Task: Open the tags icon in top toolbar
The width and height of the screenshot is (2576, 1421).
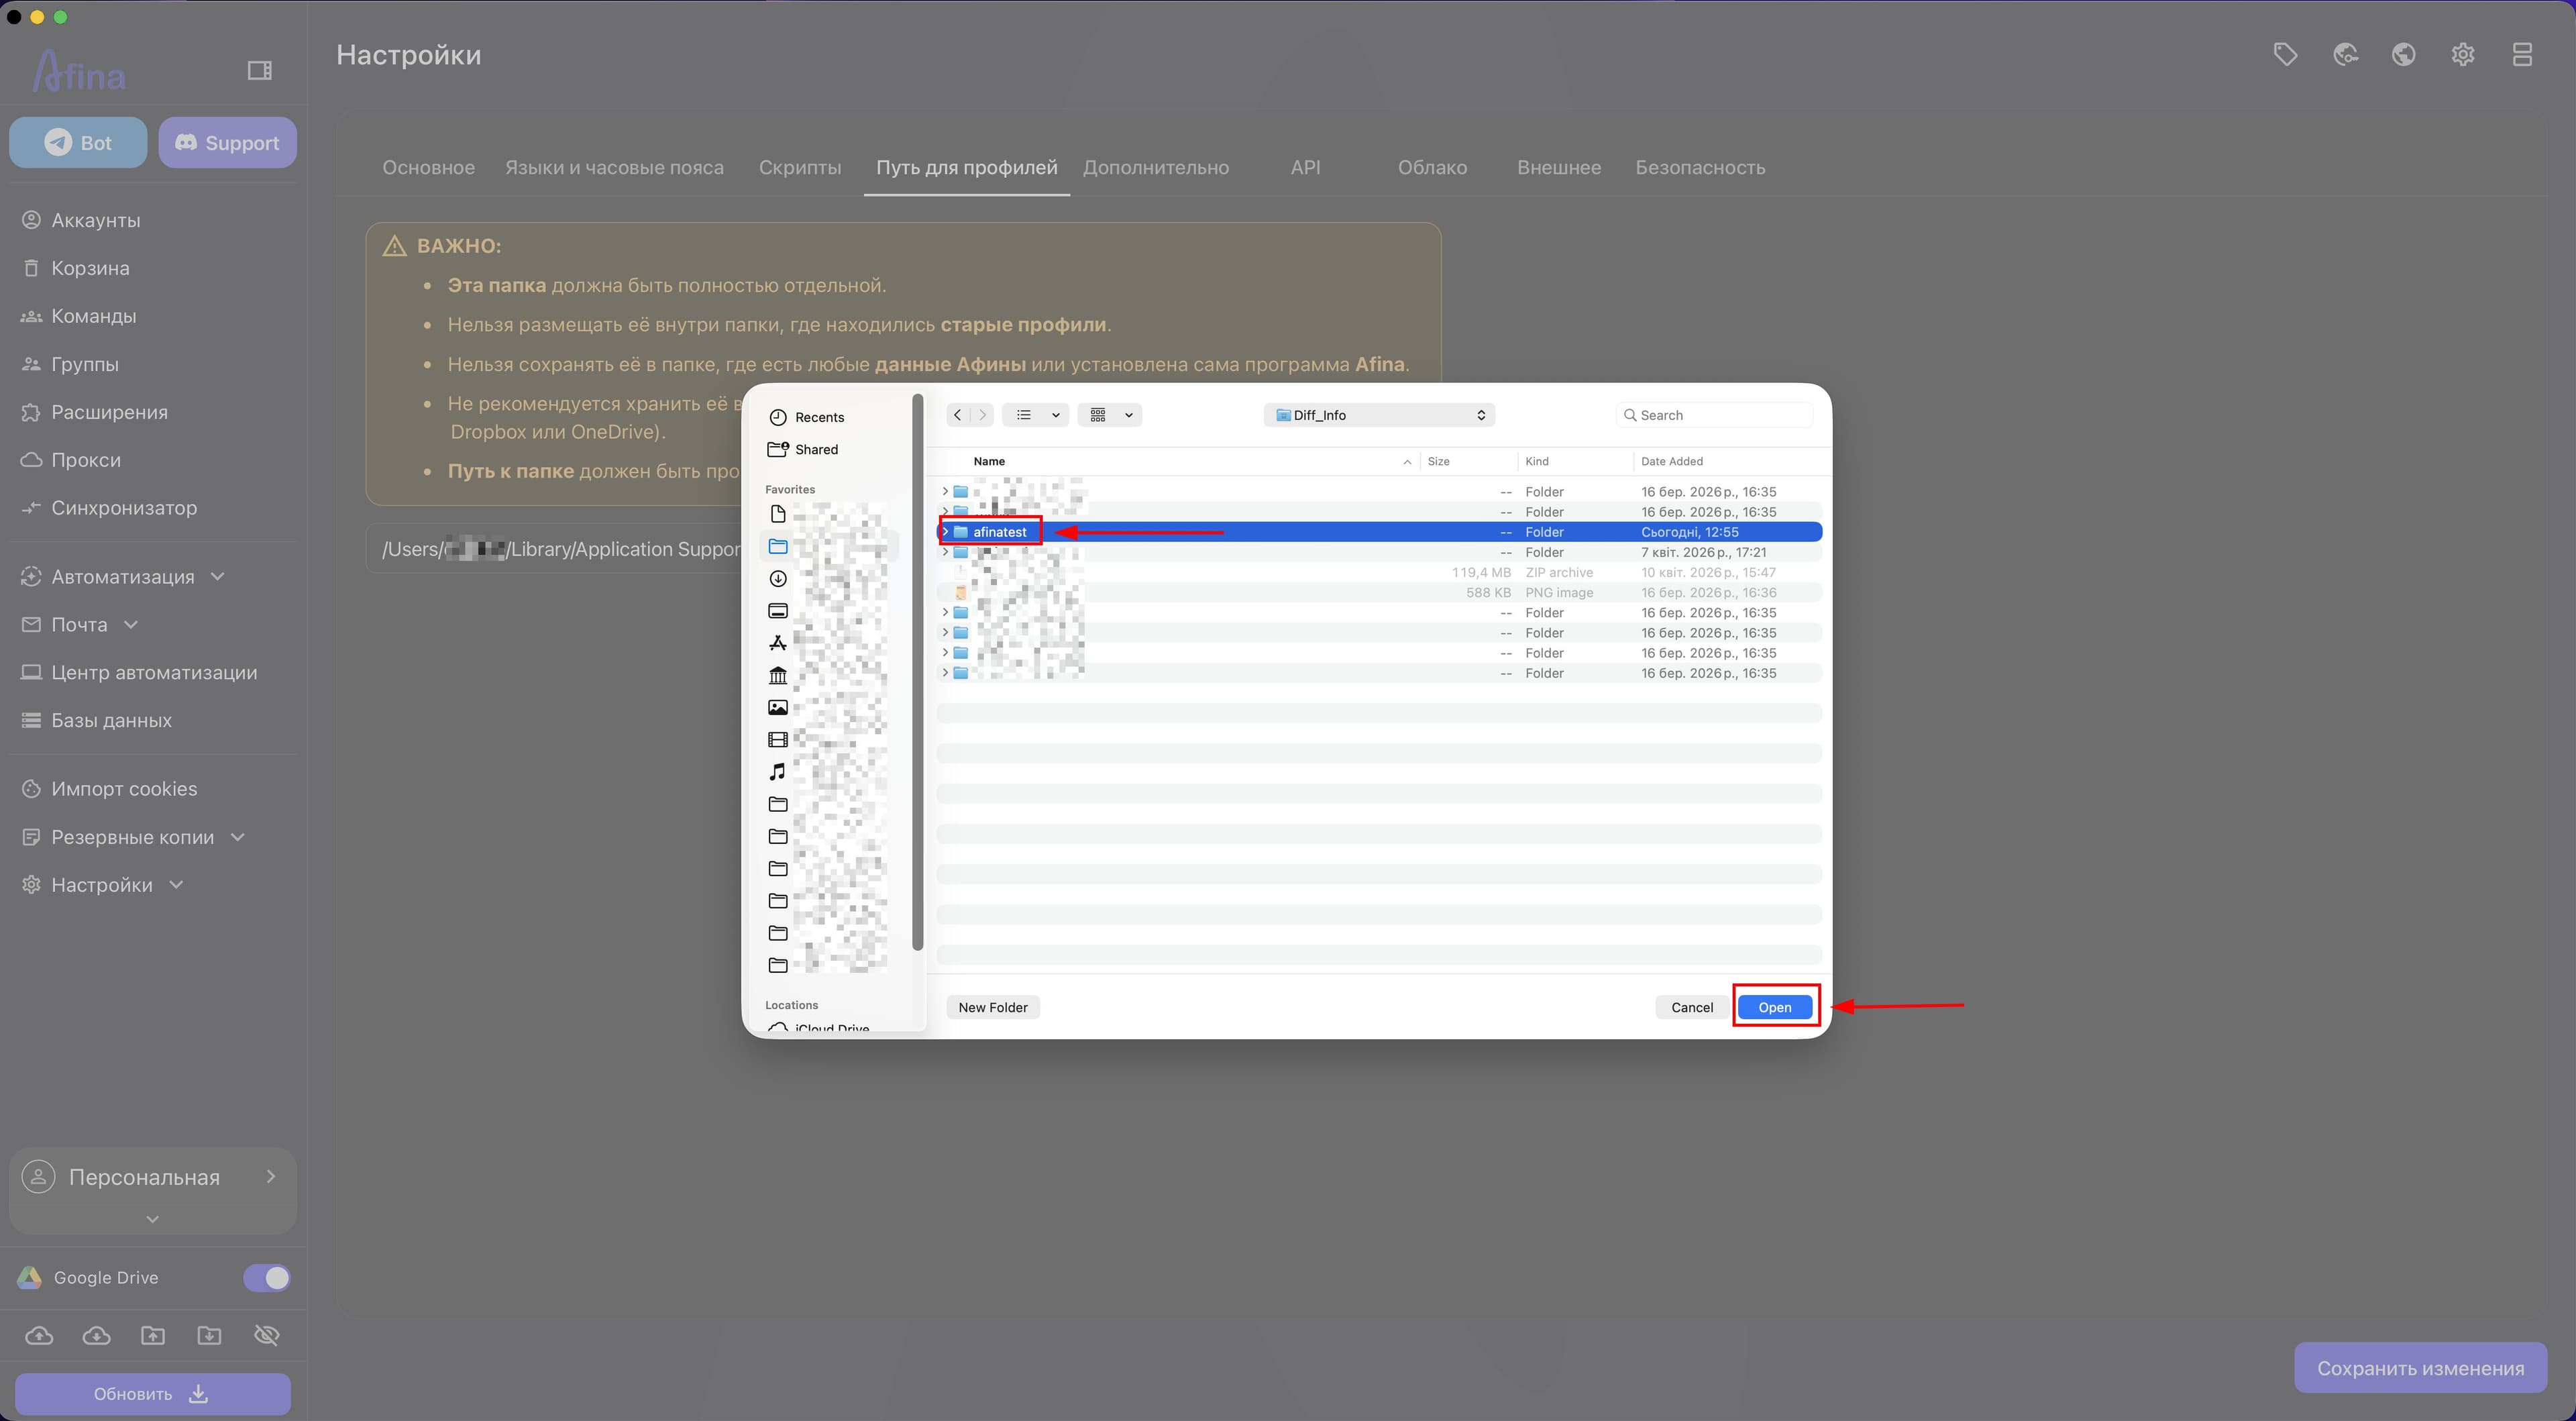Action: (2285, 54)
